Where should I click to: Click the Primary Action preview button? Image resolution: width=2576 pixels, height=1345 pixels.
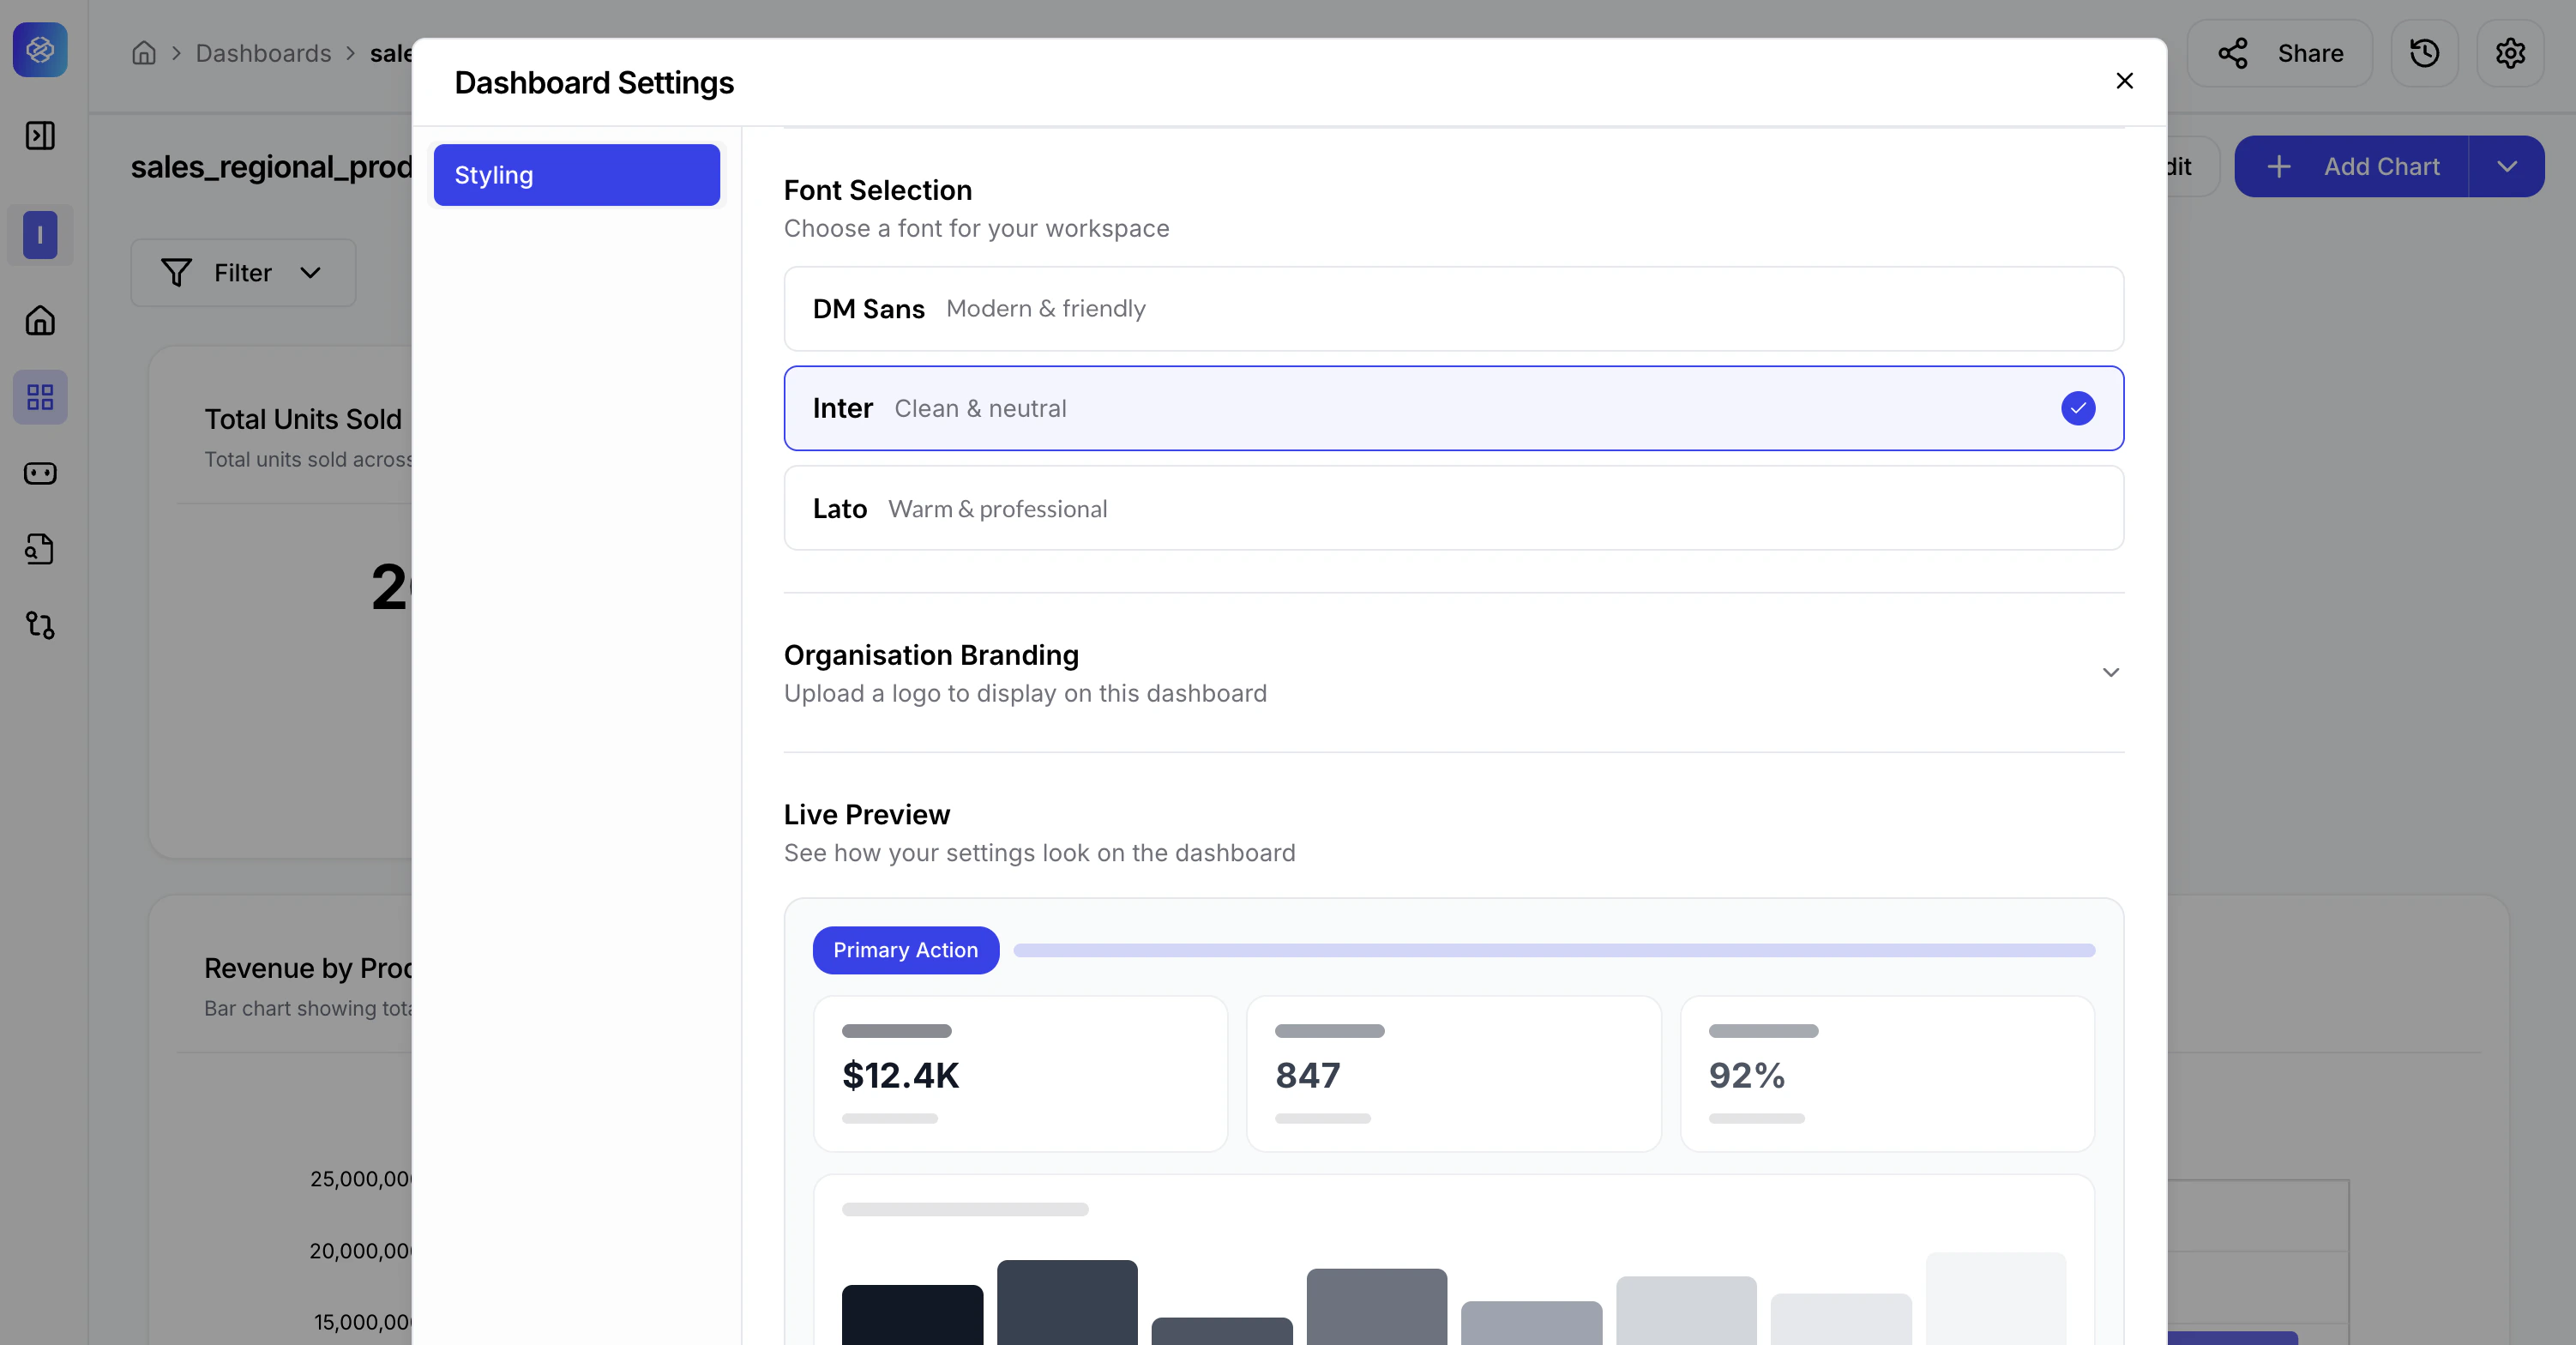(905, 950)
